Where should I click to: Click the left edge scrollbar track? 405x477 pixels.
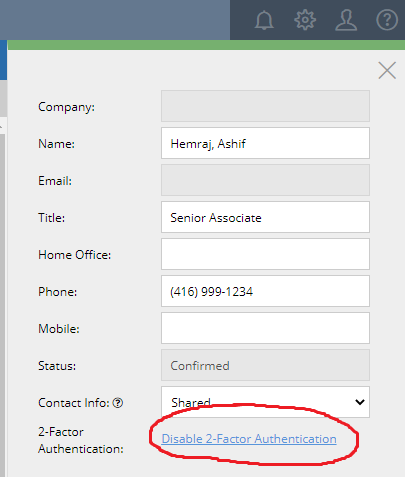[x=2, y=305]
